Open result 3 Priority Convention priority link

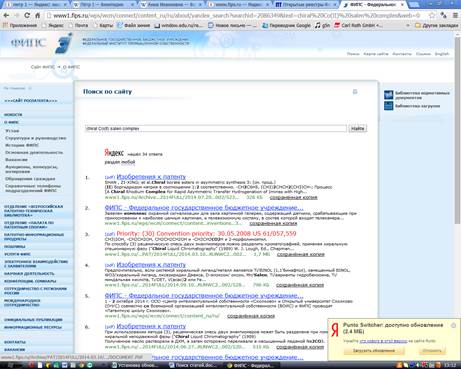tap(206, 234)
